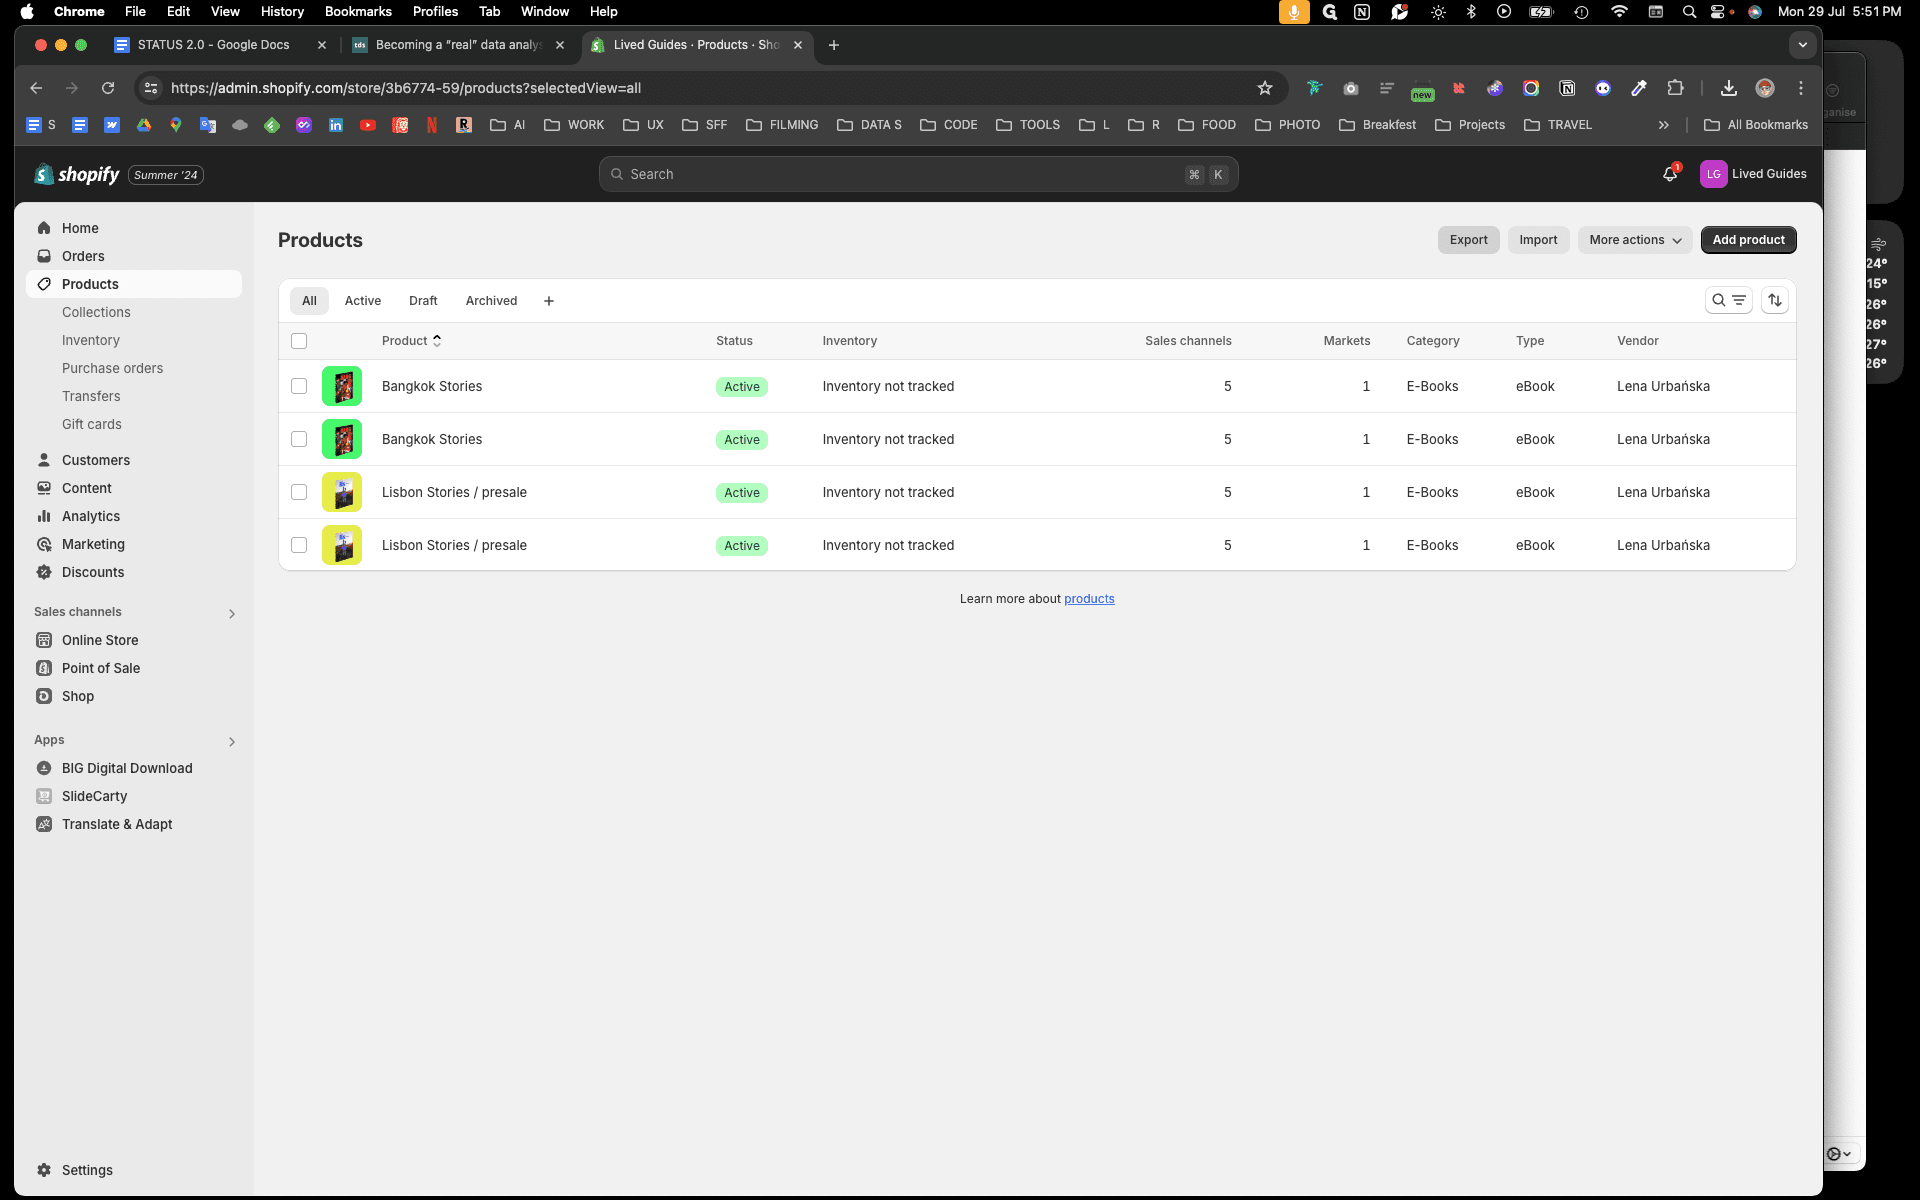This screenshot has width=1920, height=1200.
Task: Open the notifications bell icon
Action: tap(1670, 174)
